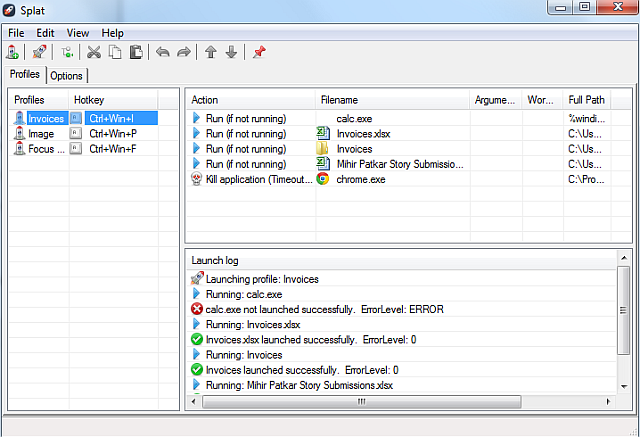Click the undo arrow toolbar icon
Image resolution: width=640 pixels, height=437 pixels.
163,52
